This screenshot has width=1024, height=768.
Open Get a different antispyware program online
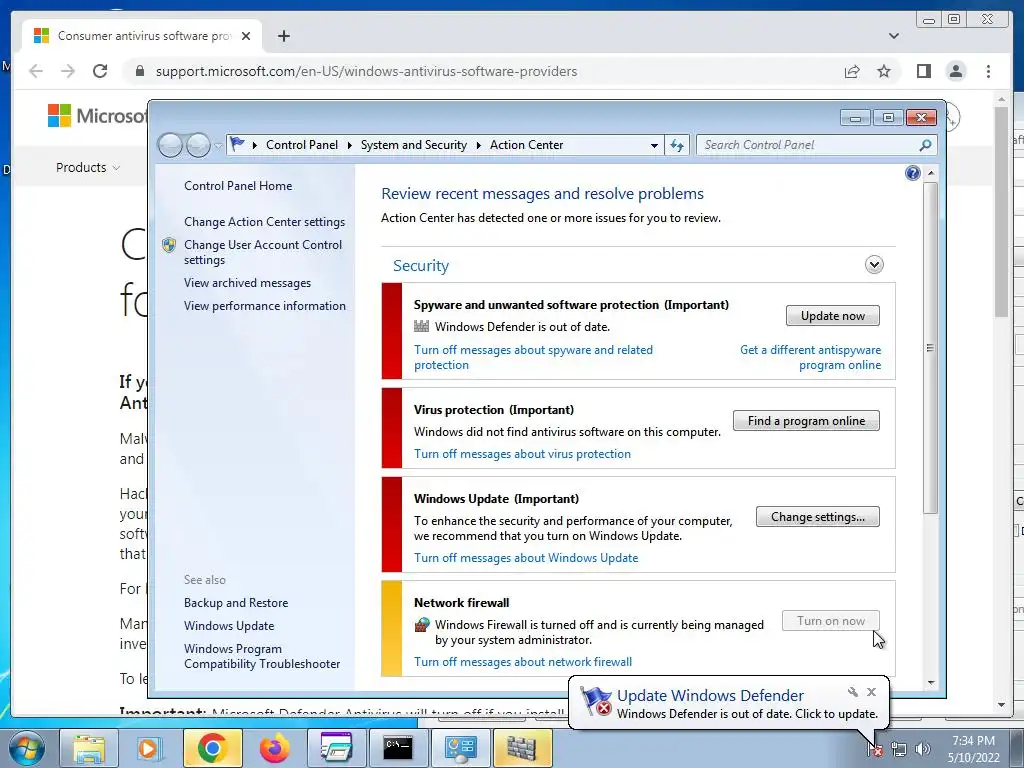click(810, 357)
